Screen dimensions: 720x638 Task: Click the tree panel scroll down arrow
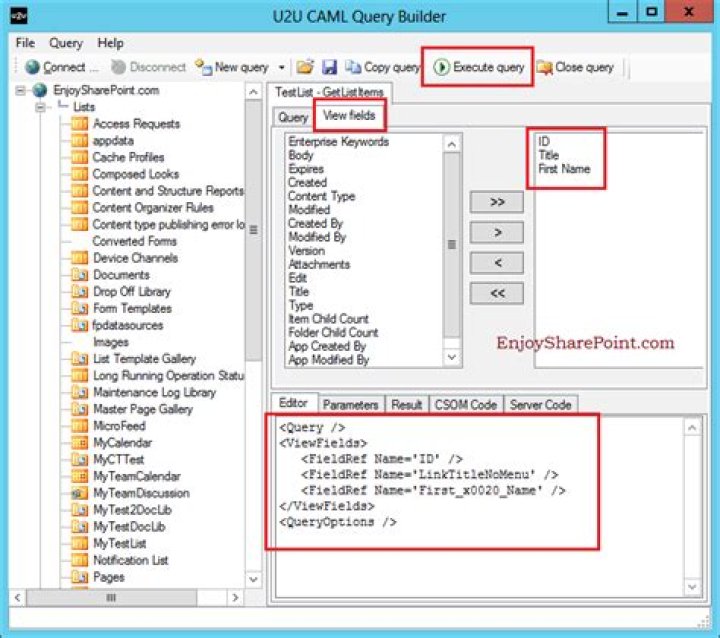(253, 579)
